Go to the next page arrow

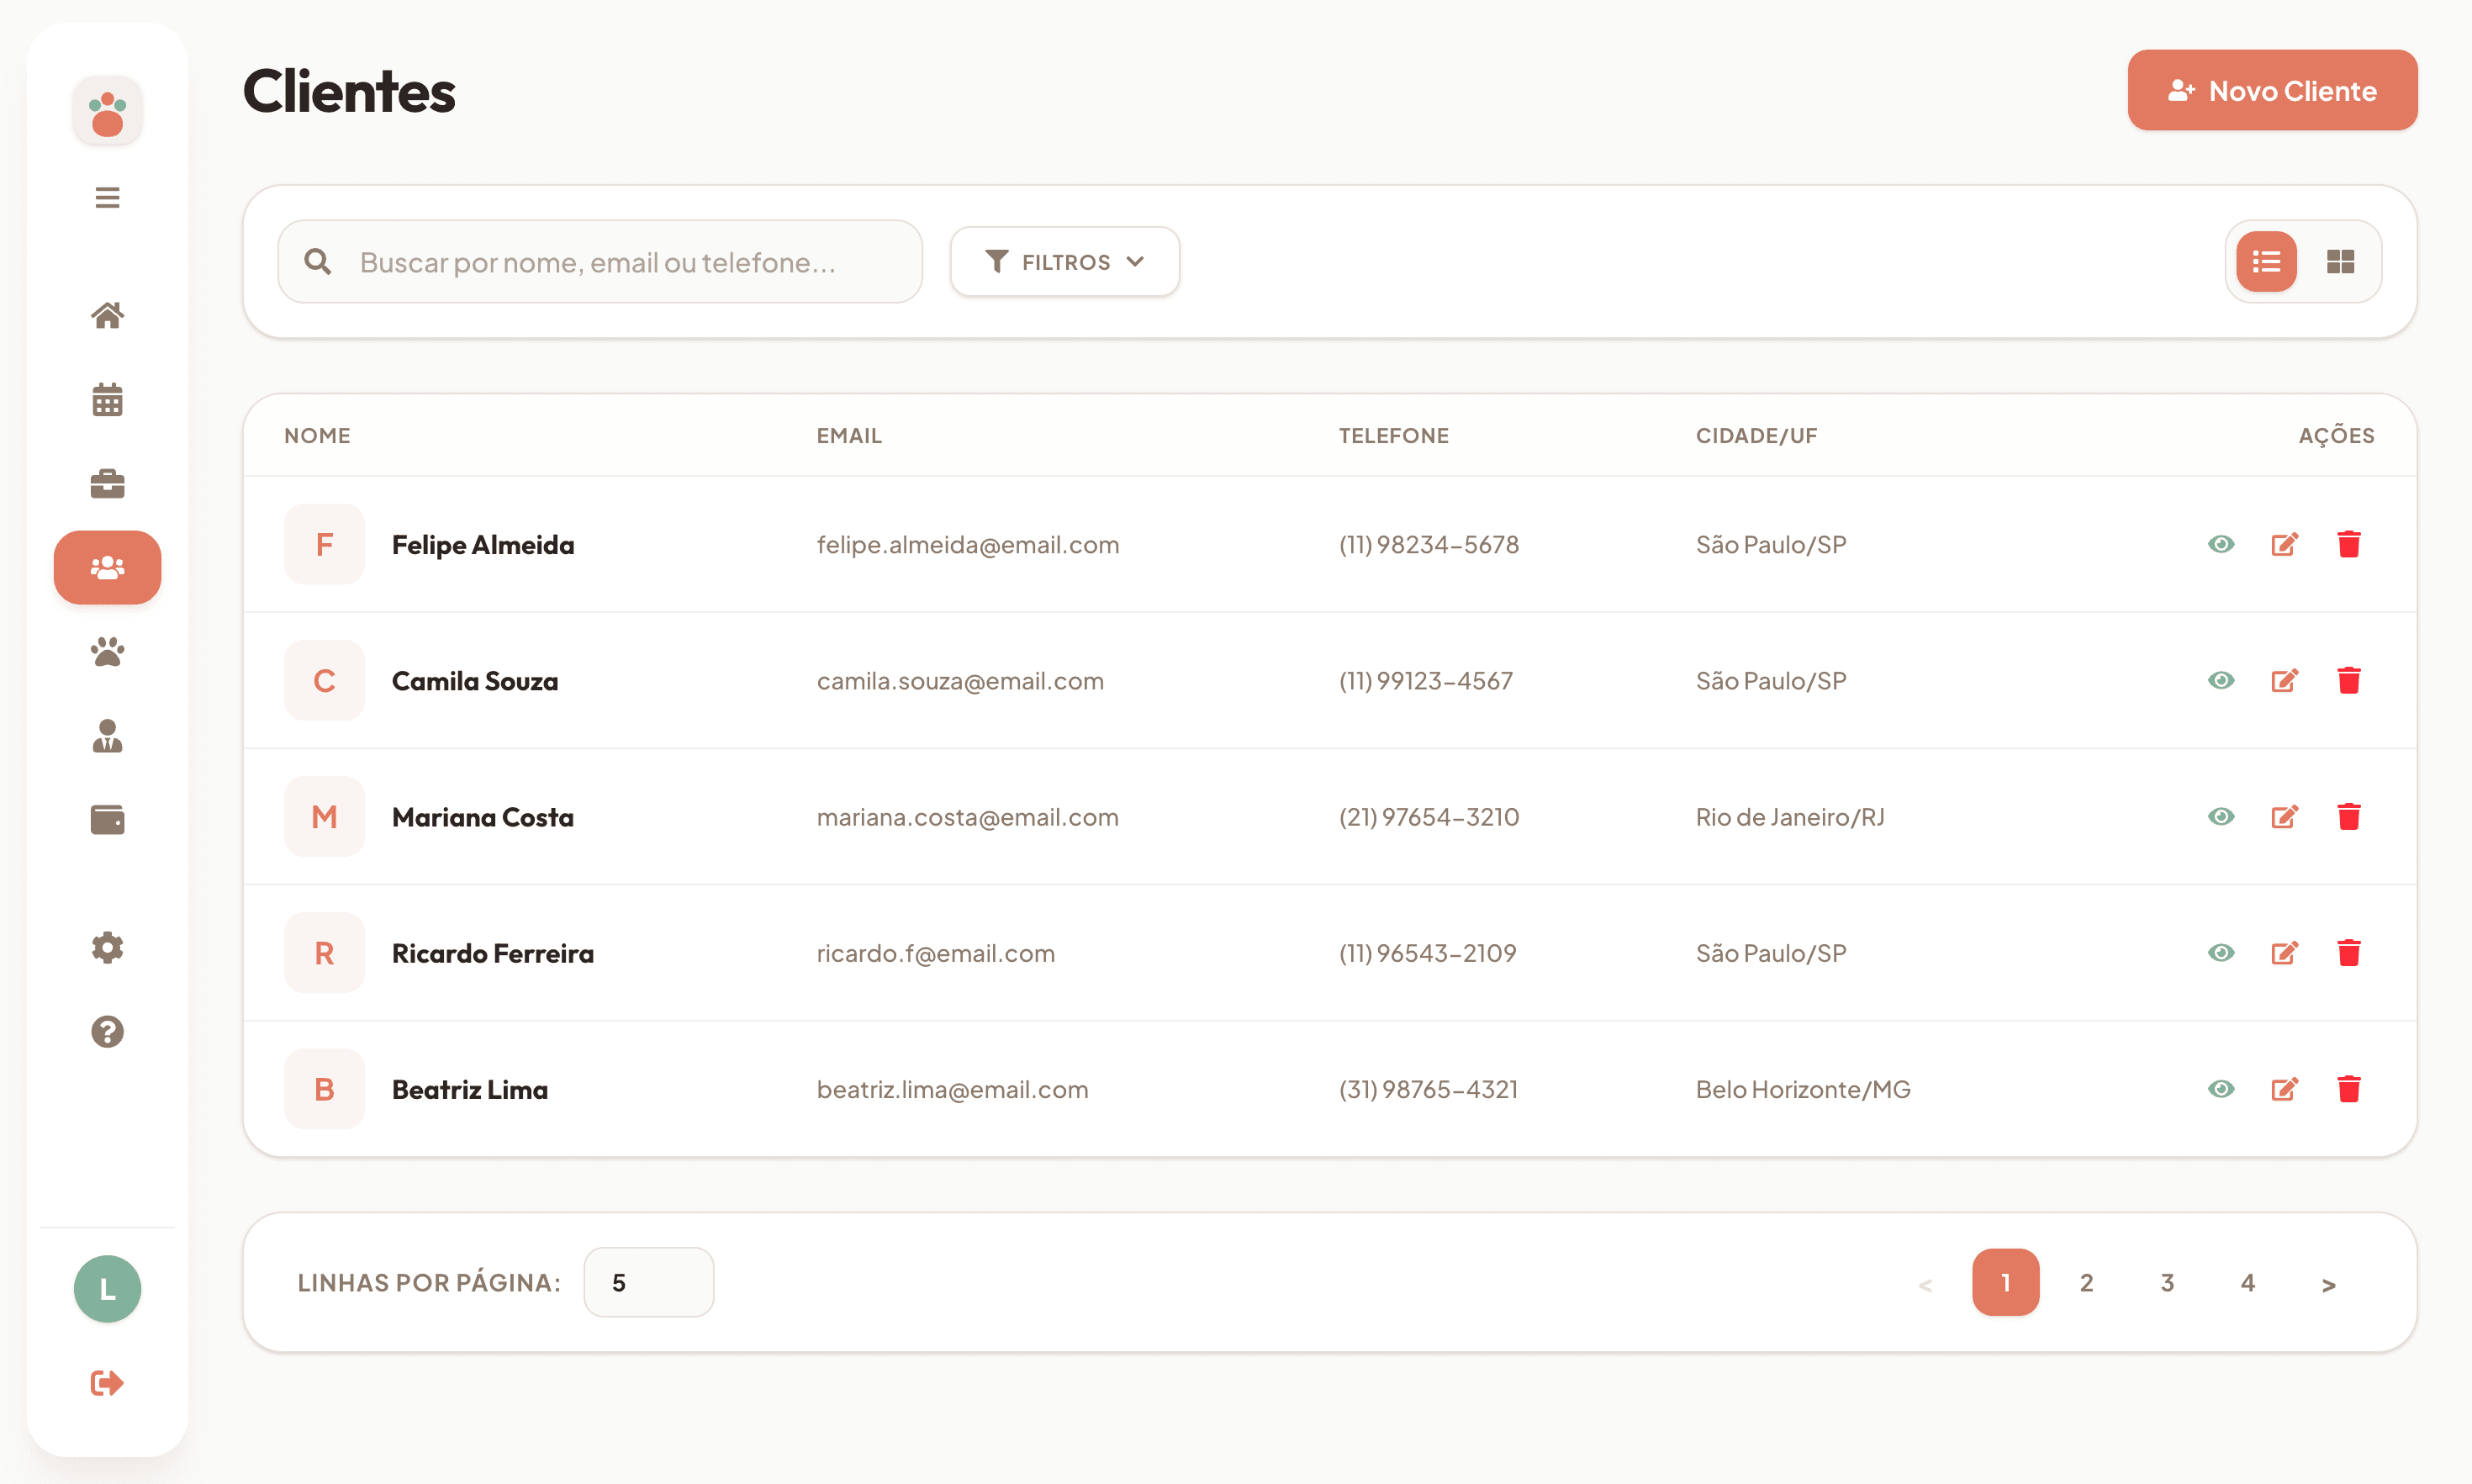[2329, 1282]
